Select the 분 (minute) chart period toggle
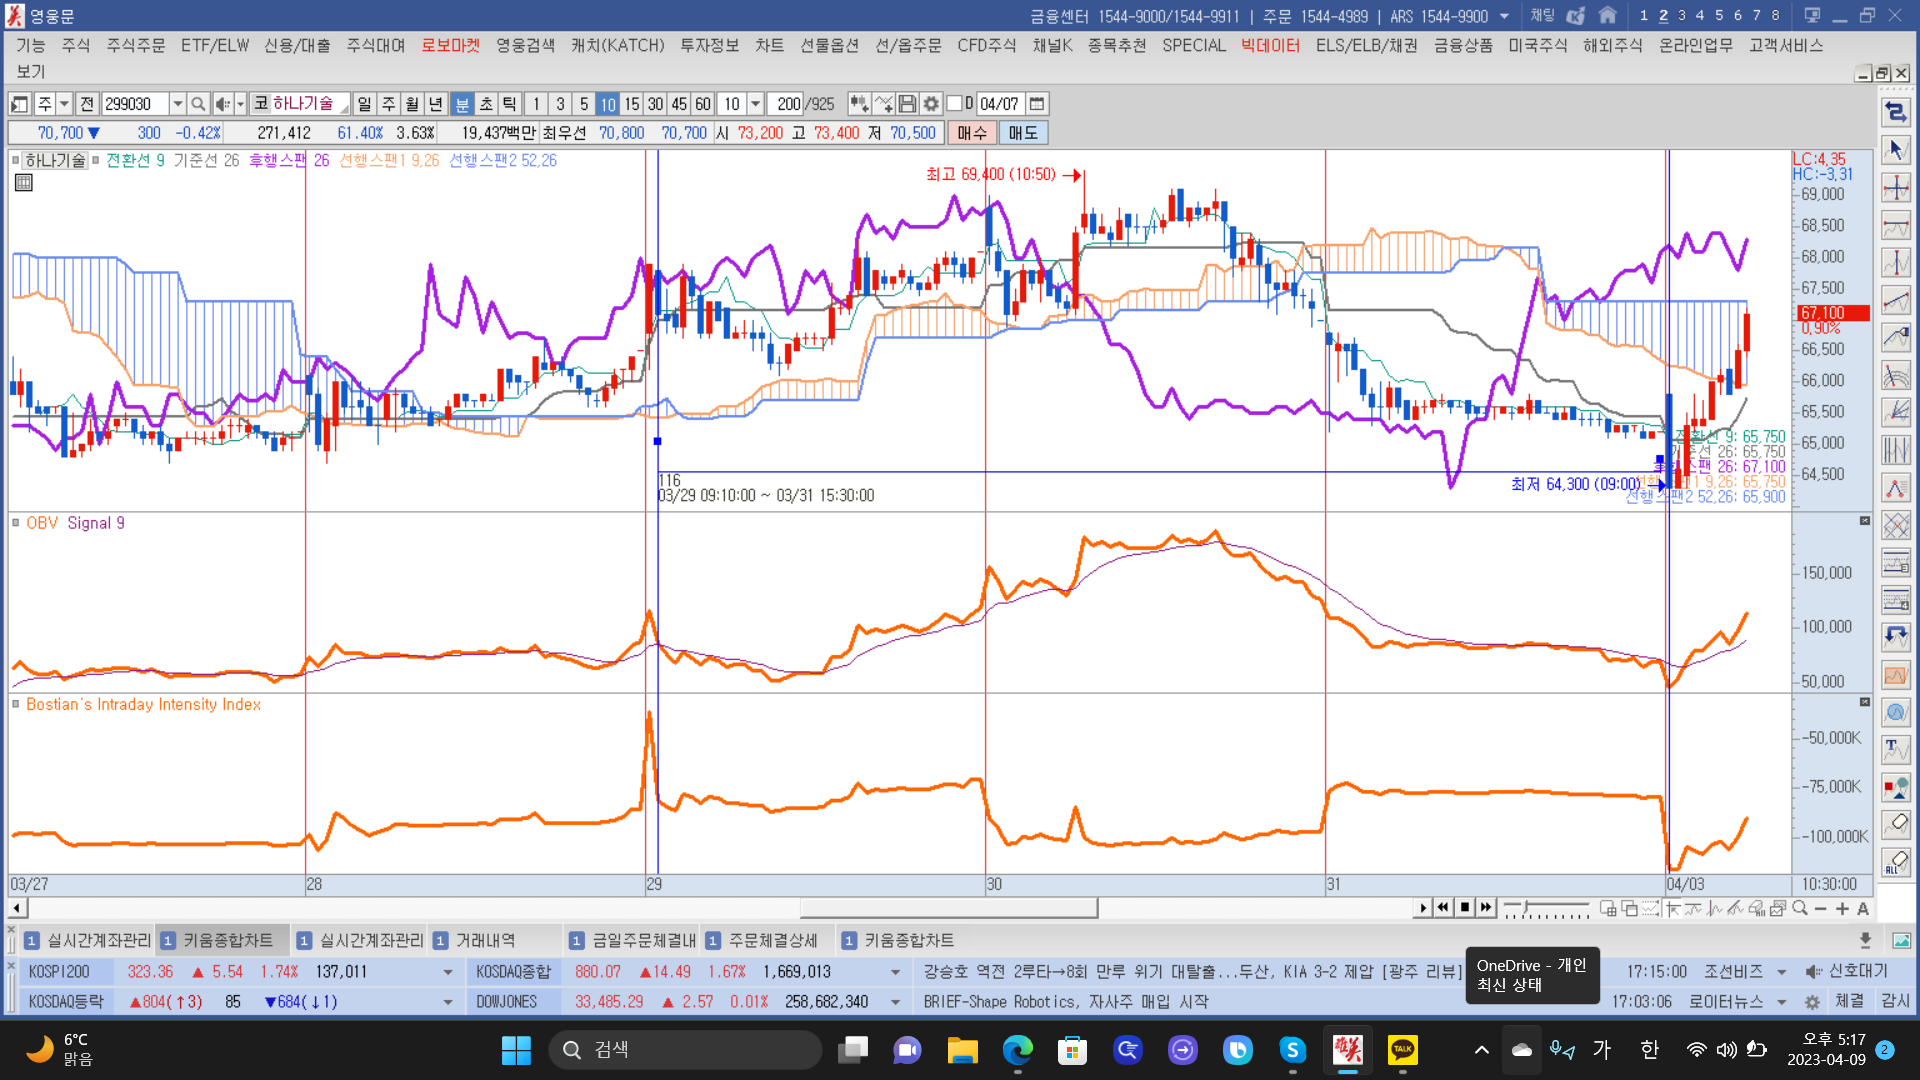The image size is (1920, 1080). (x=462, y=104)
